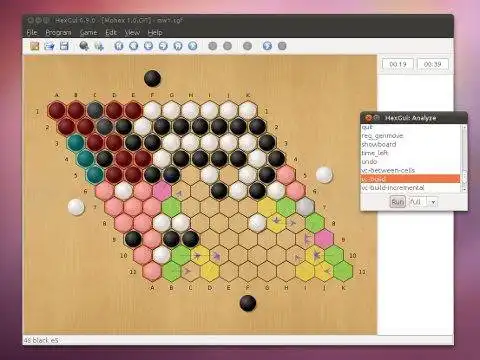Click the pink hex cell K5
480x360 pixels.
286,175
